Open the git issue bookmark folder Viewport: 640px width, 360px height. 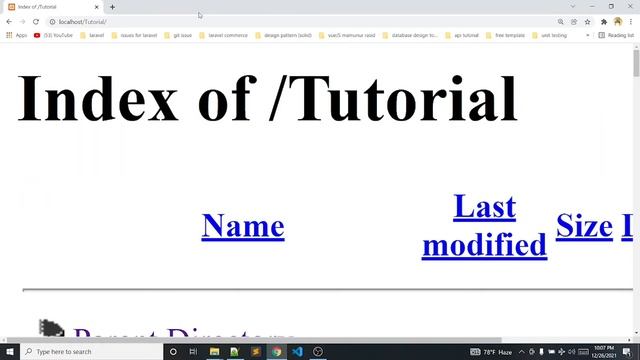178,36
